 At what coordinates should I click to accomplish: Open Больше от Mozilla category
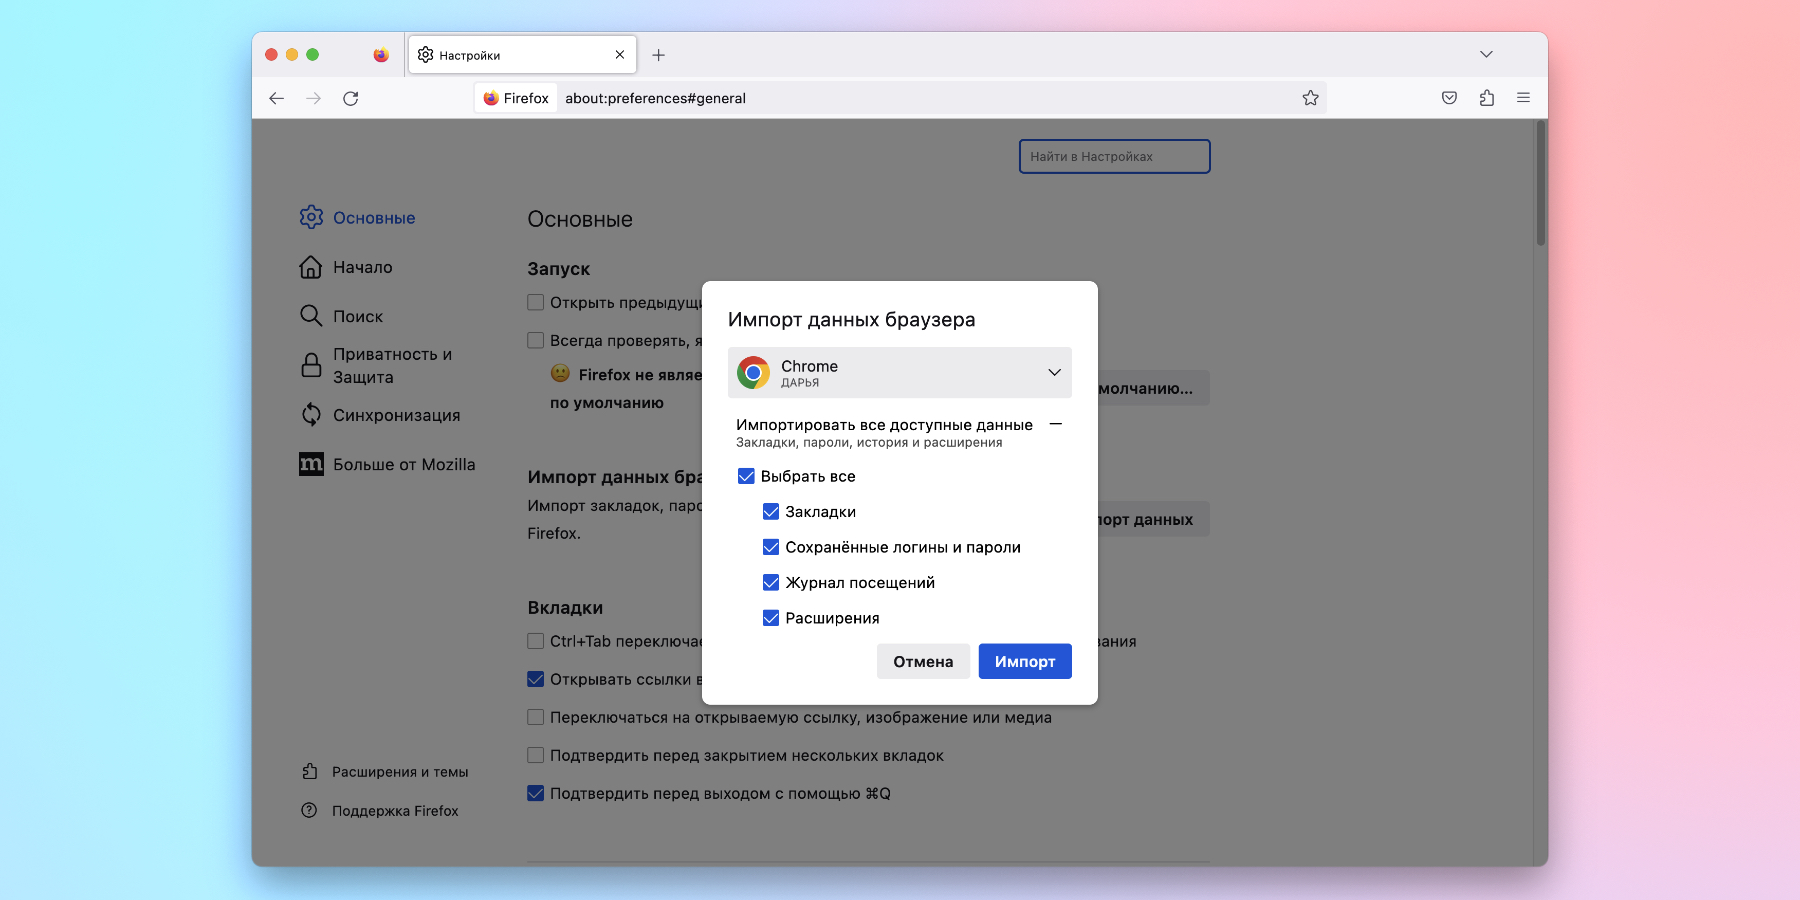click(x=388, y=464)
